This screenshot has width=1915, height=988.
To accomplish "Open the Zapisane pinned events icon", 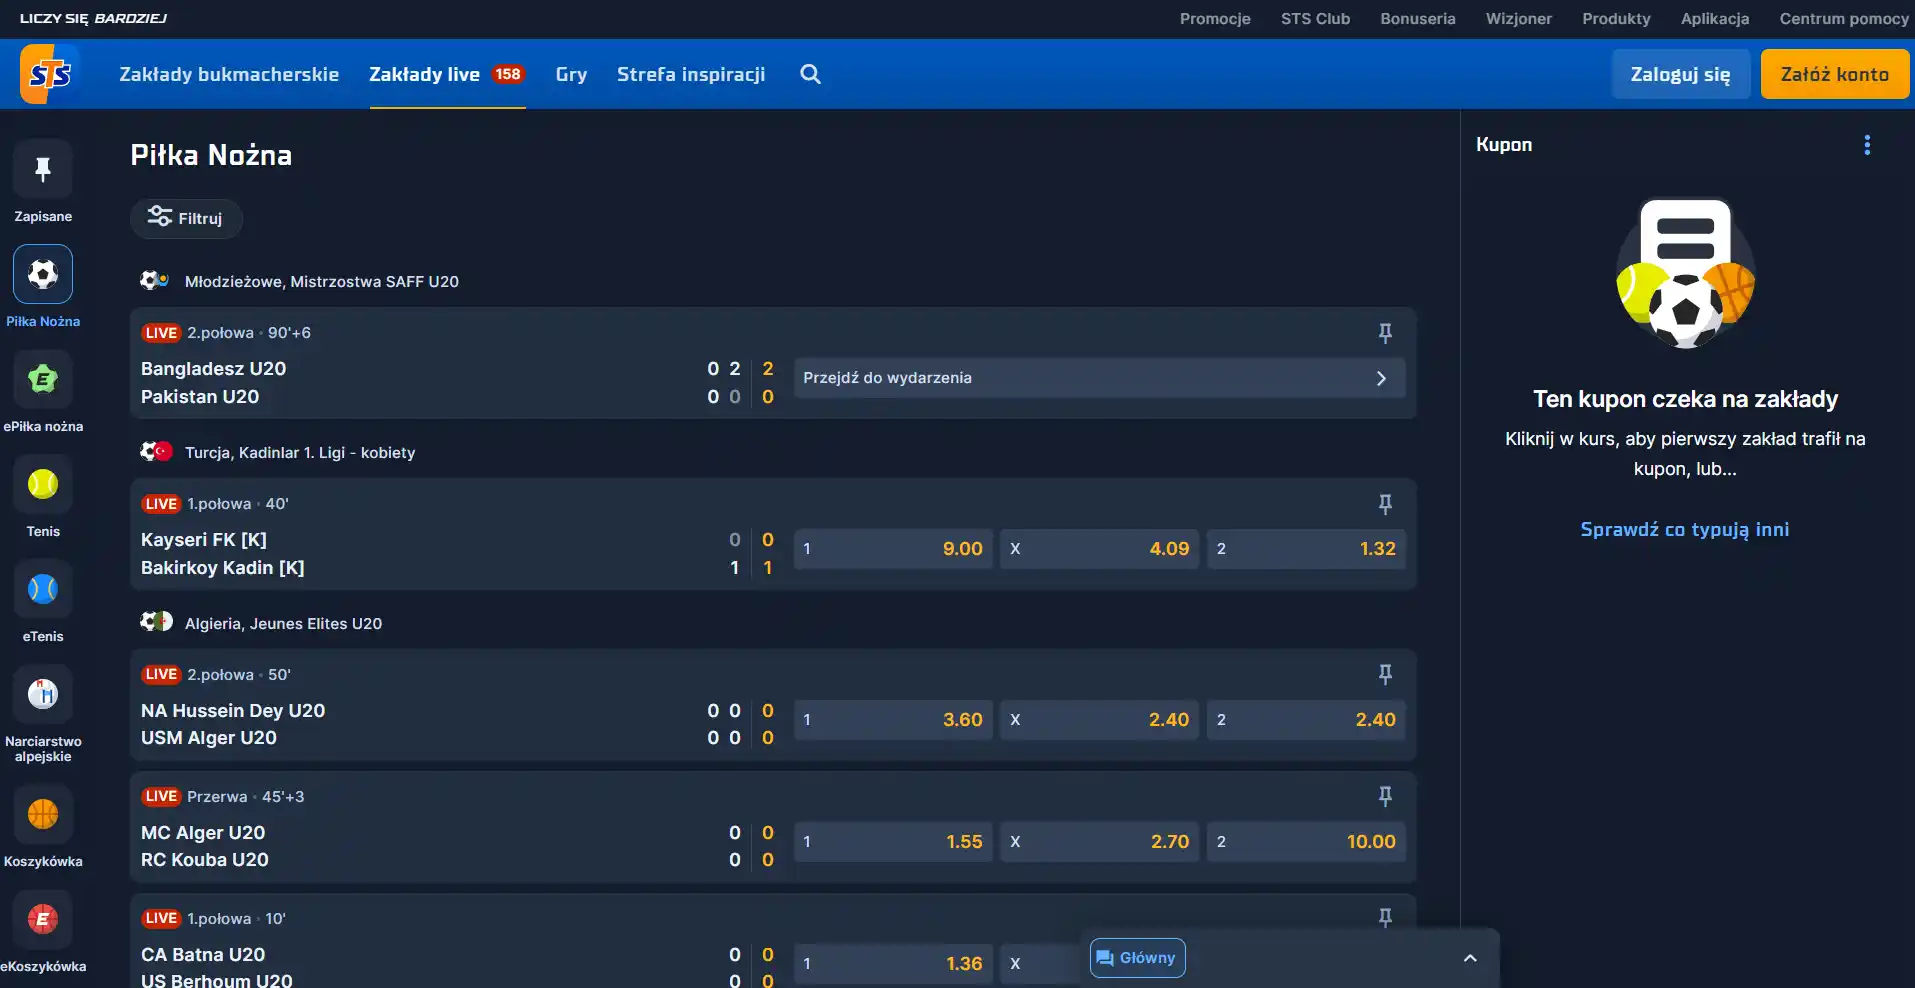I will (42, 169).
